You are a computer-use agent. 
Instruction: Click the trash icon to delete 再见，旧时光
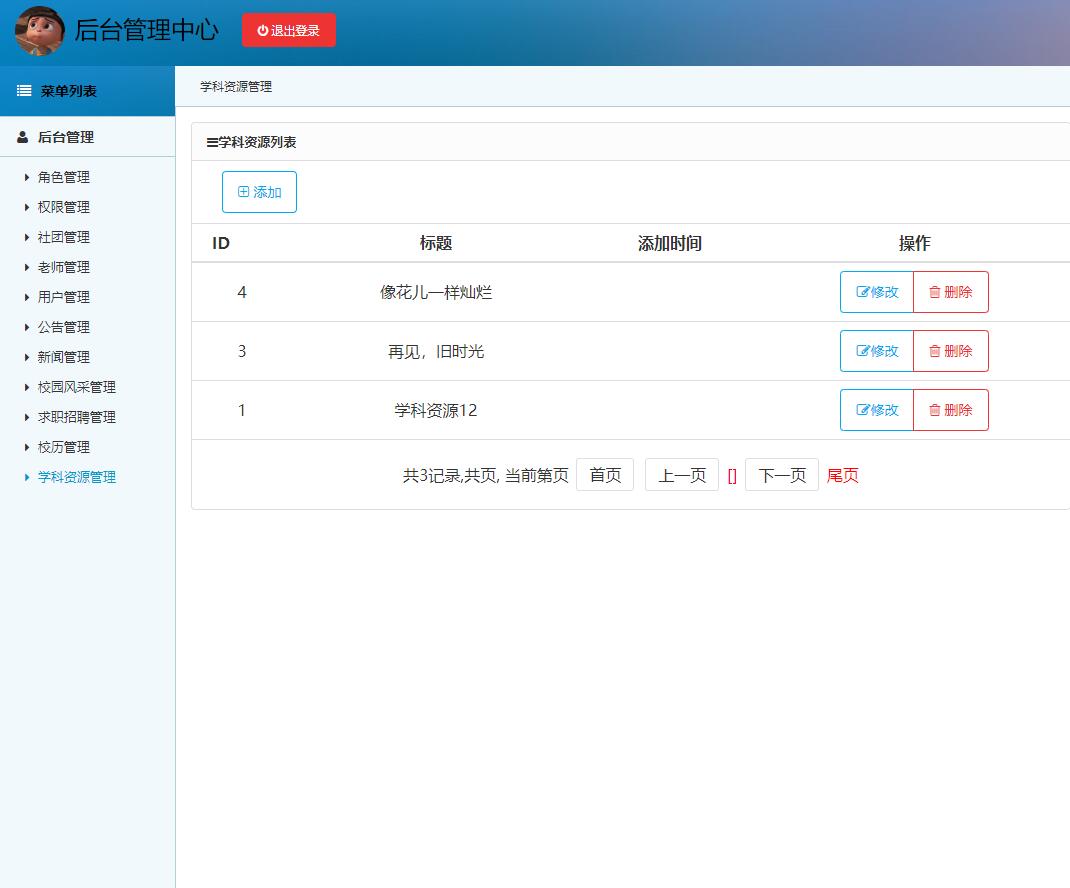click(934, 351)
